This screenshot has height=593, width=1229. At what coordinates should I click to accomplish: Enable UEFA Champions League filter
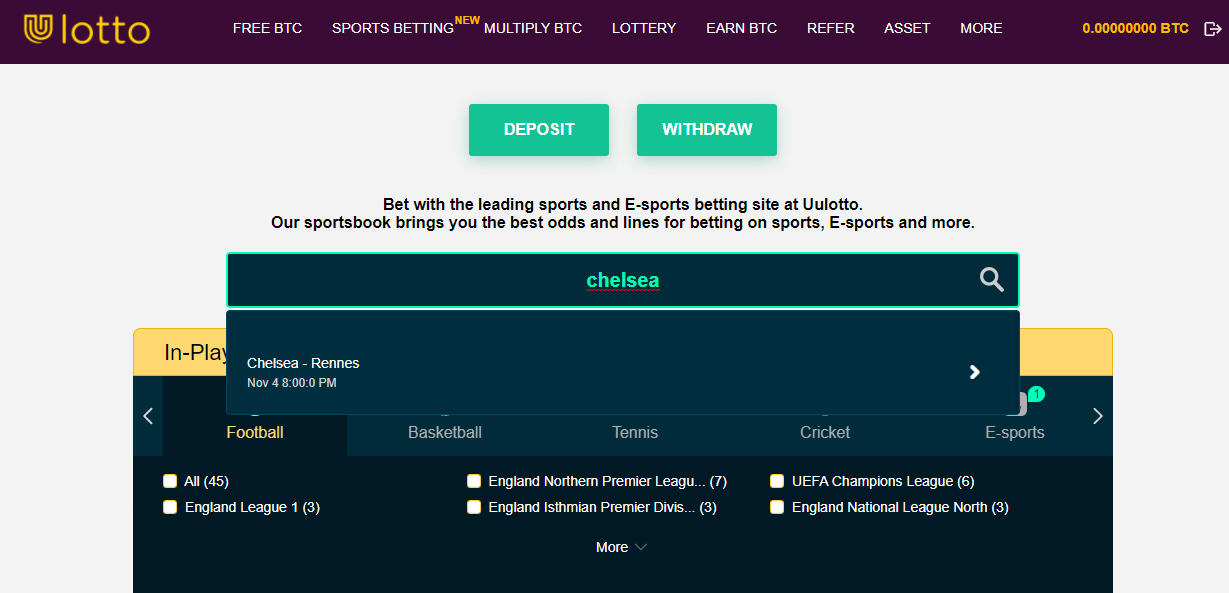(777, 481)
